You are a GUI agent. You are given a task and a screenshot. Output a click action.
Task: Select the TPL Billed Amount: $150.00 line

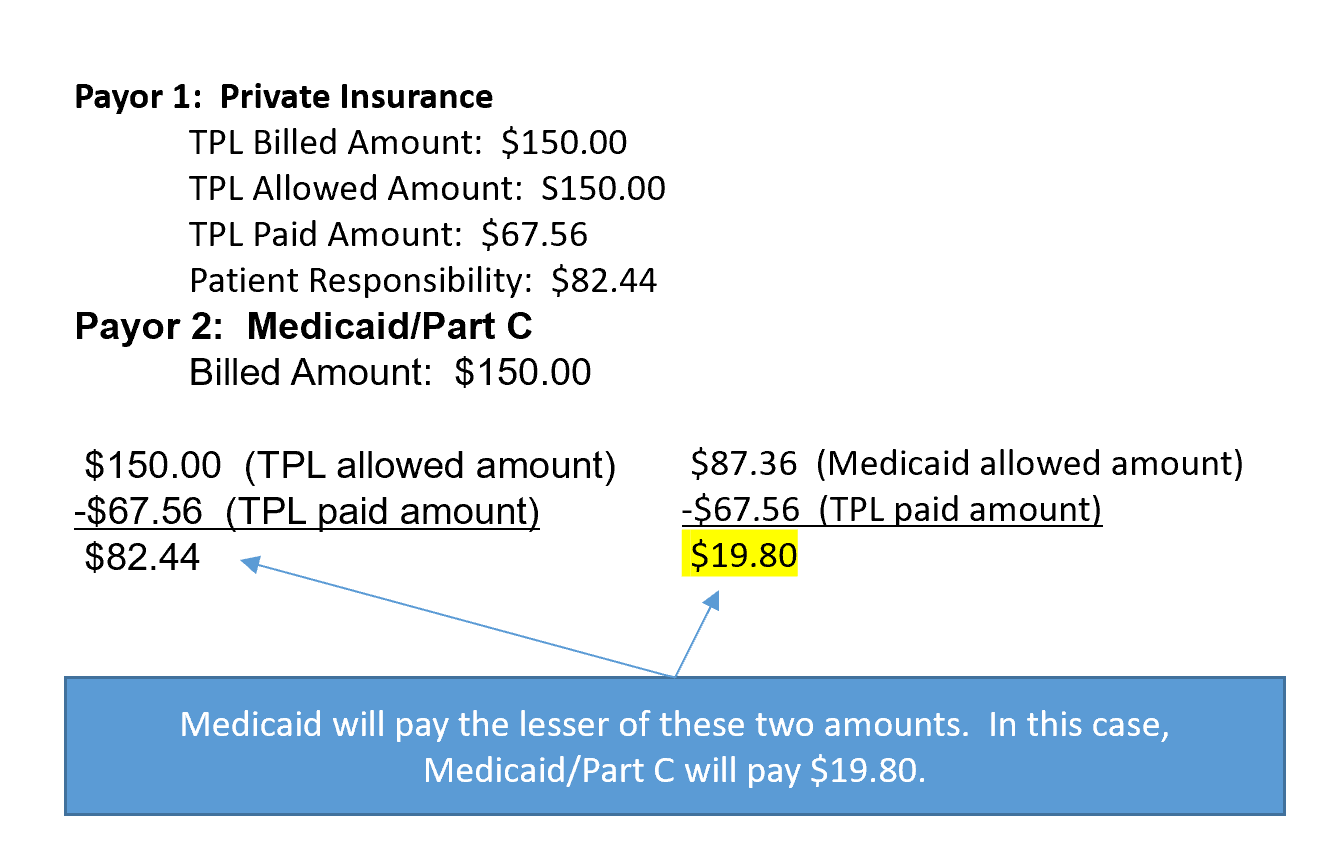pos(408,143)
